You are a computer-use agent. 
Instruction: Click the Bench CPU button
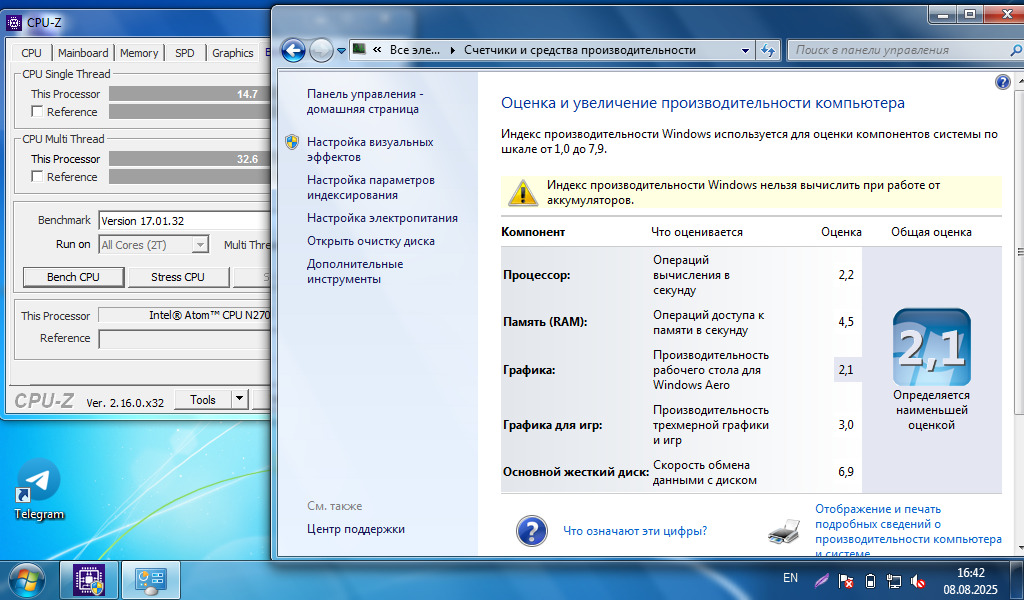pos(73,277)
